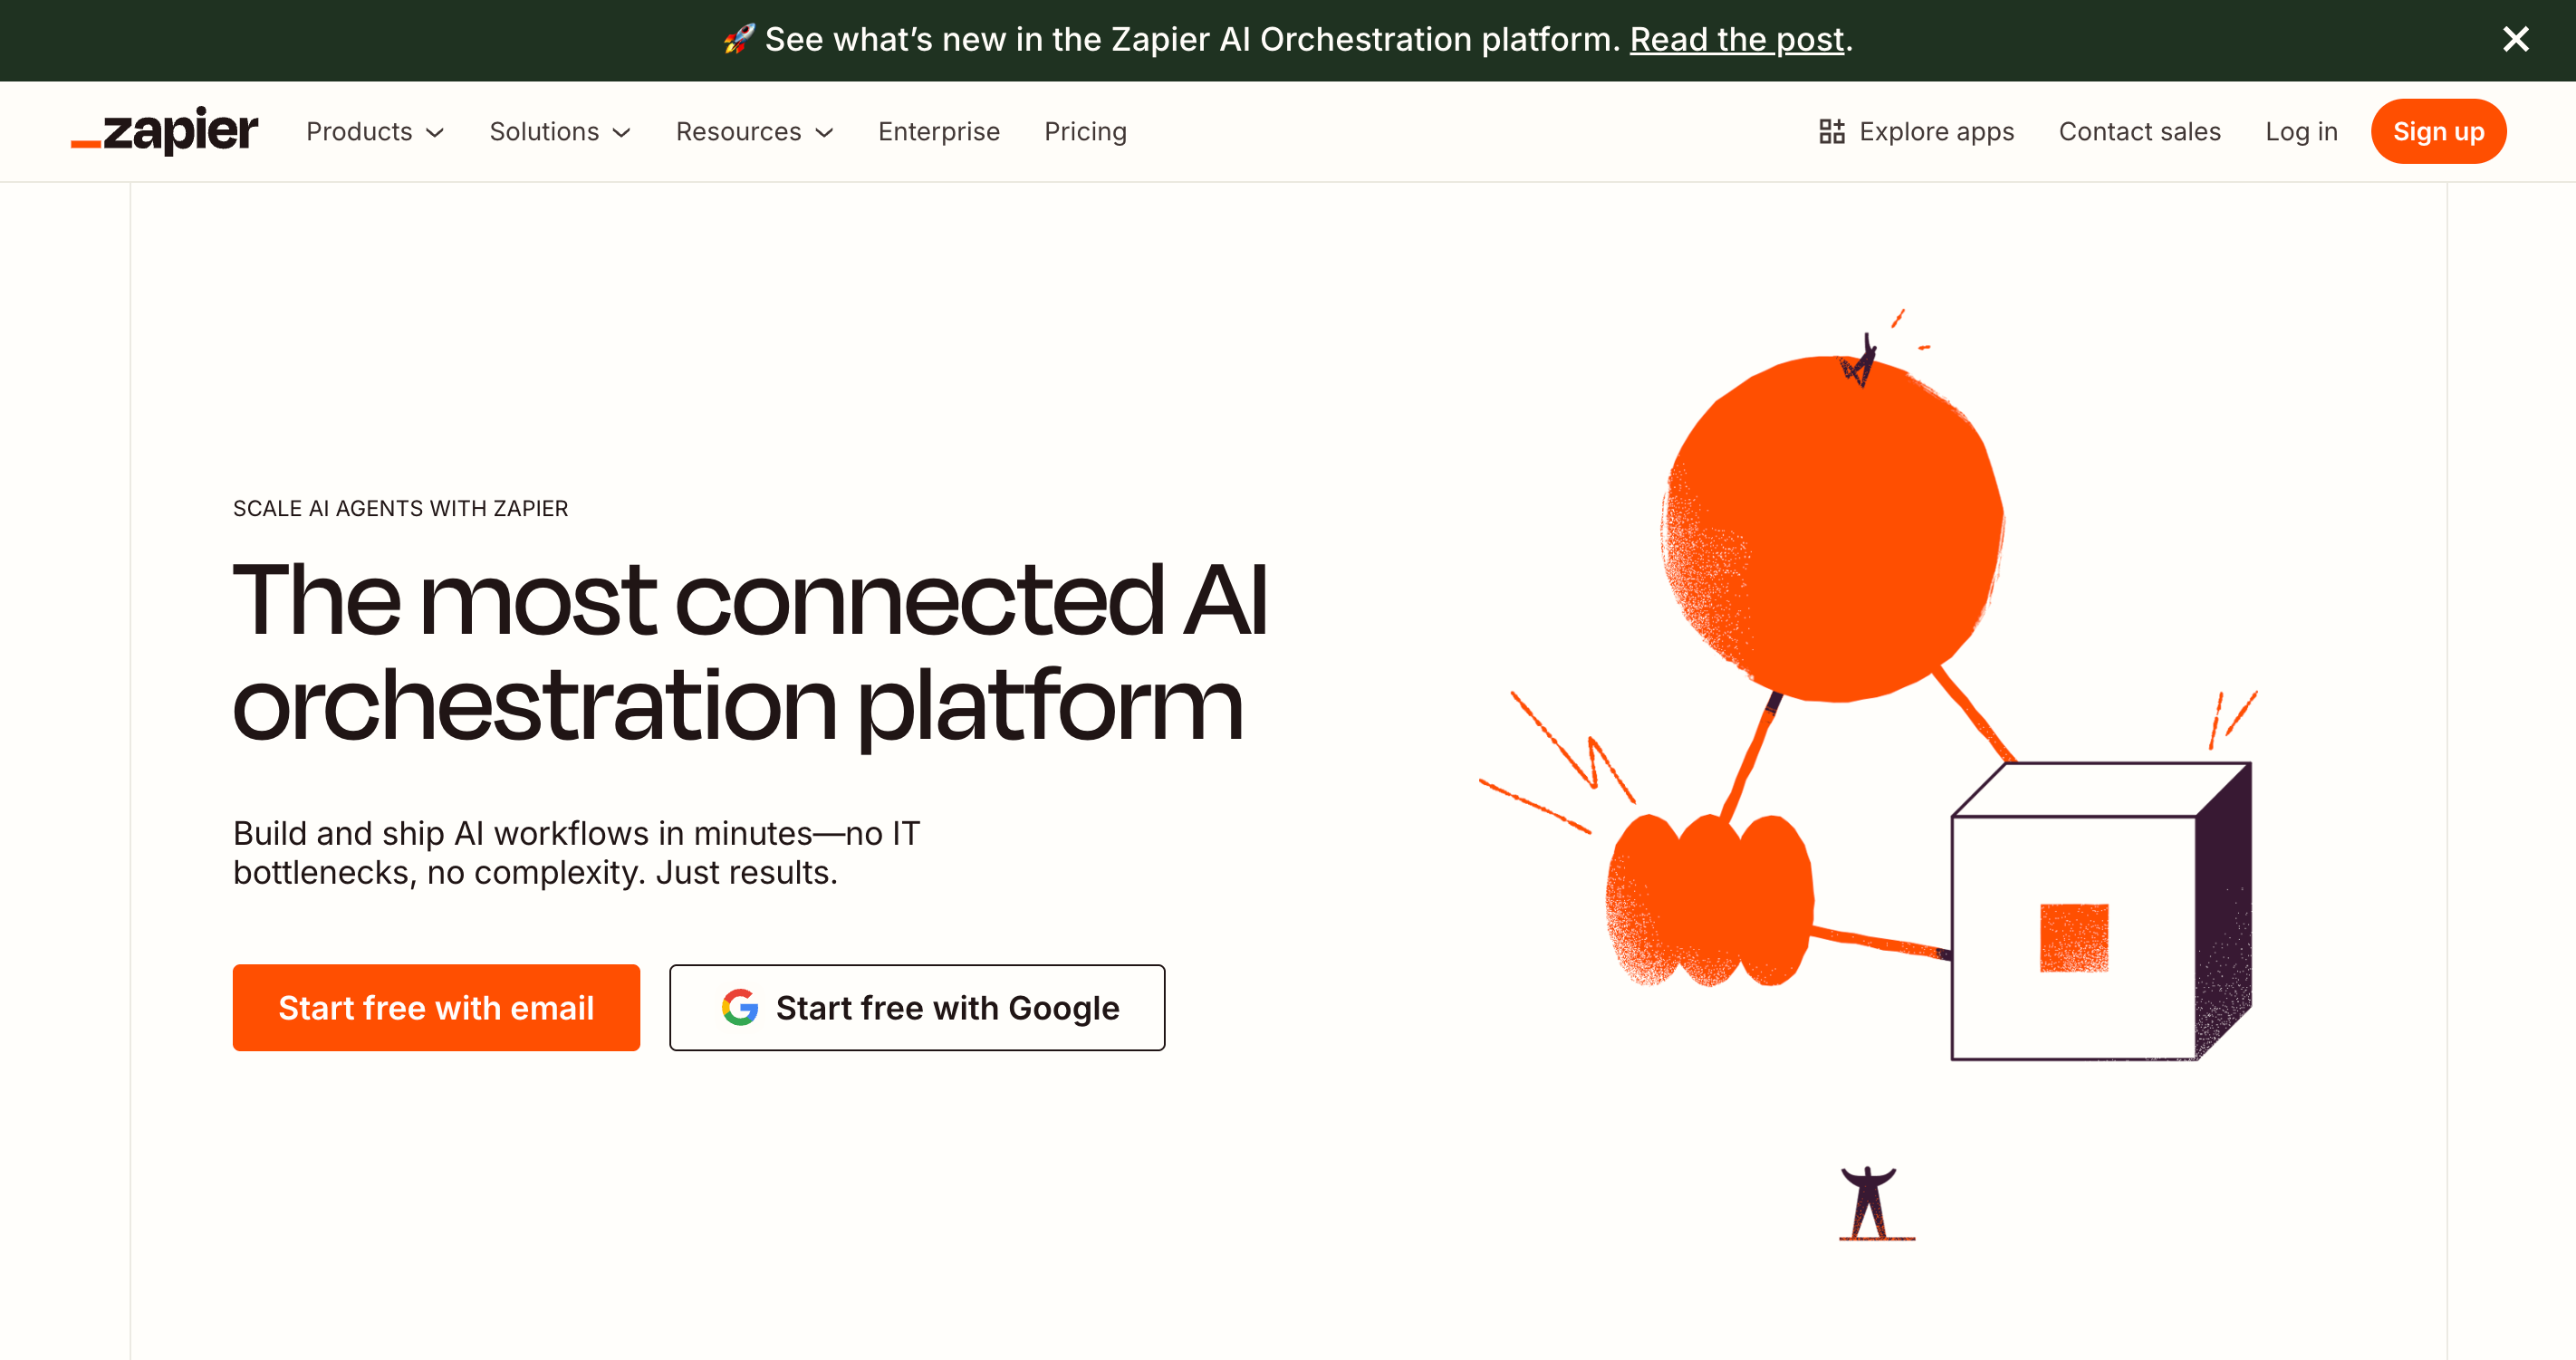Click Start free with email

tap(436, 1007)
